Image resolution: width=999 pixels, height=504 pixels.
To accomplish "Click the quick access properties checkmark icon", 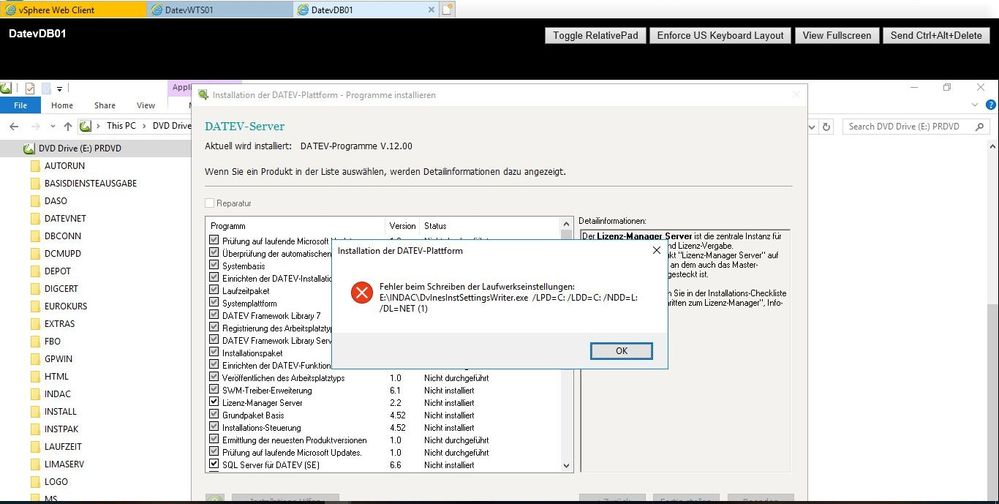I will click(30, 88).
